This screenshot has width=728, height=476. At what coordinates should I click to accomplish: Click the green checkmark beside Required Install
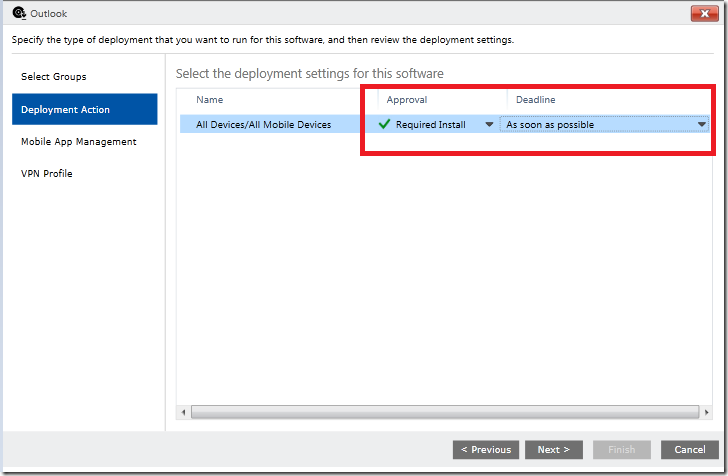point(384,124)
